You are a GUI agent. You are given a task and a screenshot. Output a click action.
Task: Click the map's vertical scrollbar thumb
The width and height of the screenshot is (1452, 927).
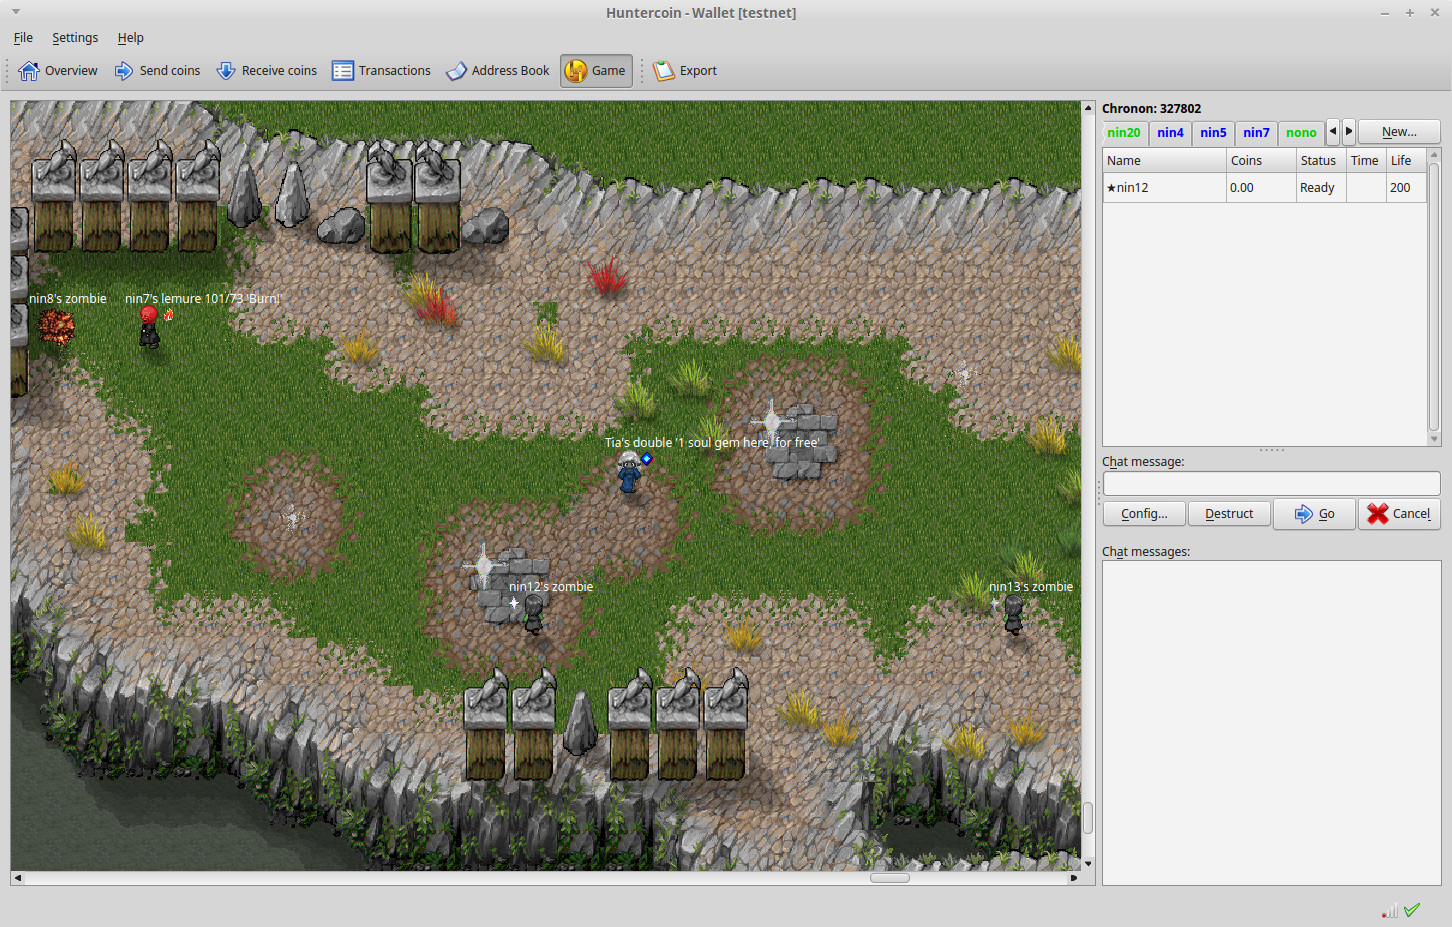[x=1088, y=818]
